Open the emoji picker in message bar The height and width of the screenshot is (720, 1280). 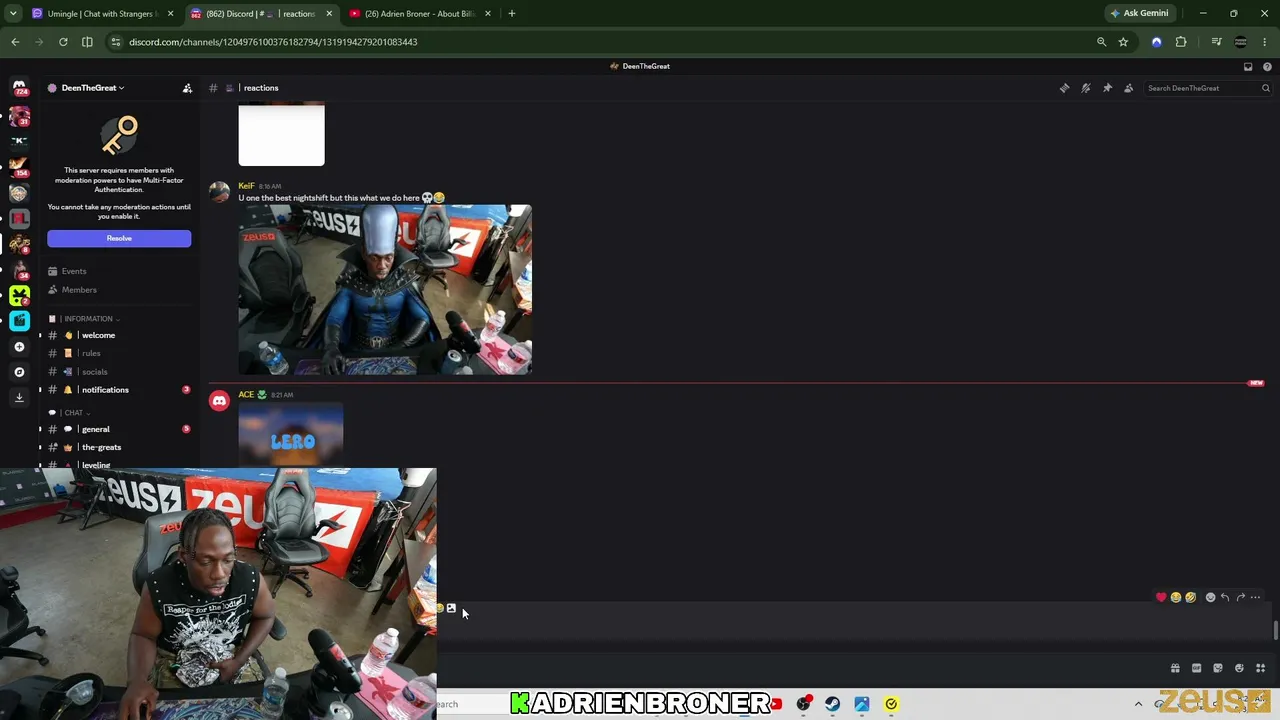tap(1239, 668)
